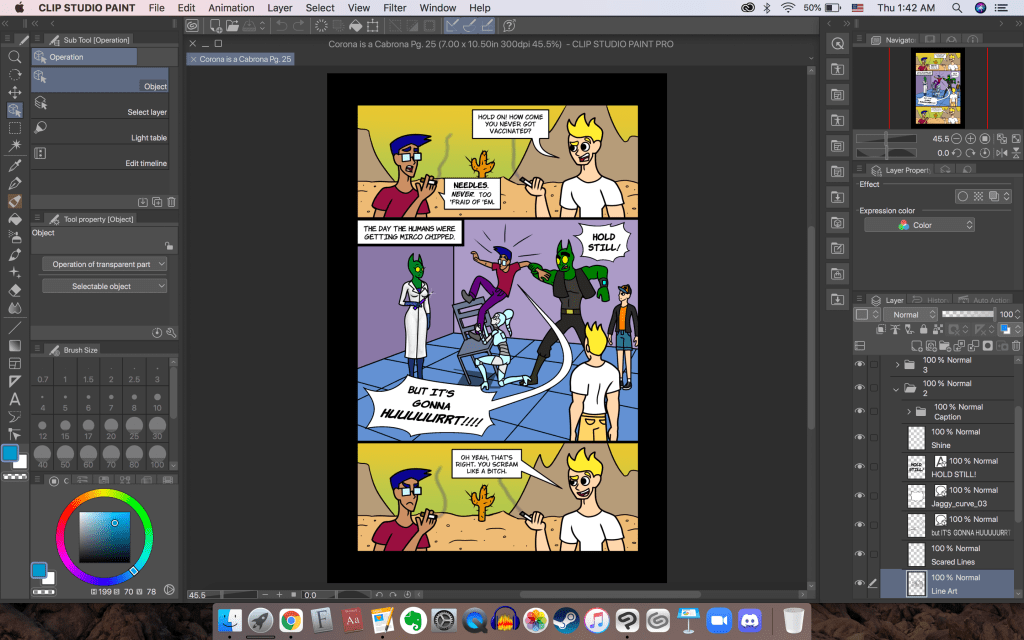Select the Eyedropper tool

point(15,165)
